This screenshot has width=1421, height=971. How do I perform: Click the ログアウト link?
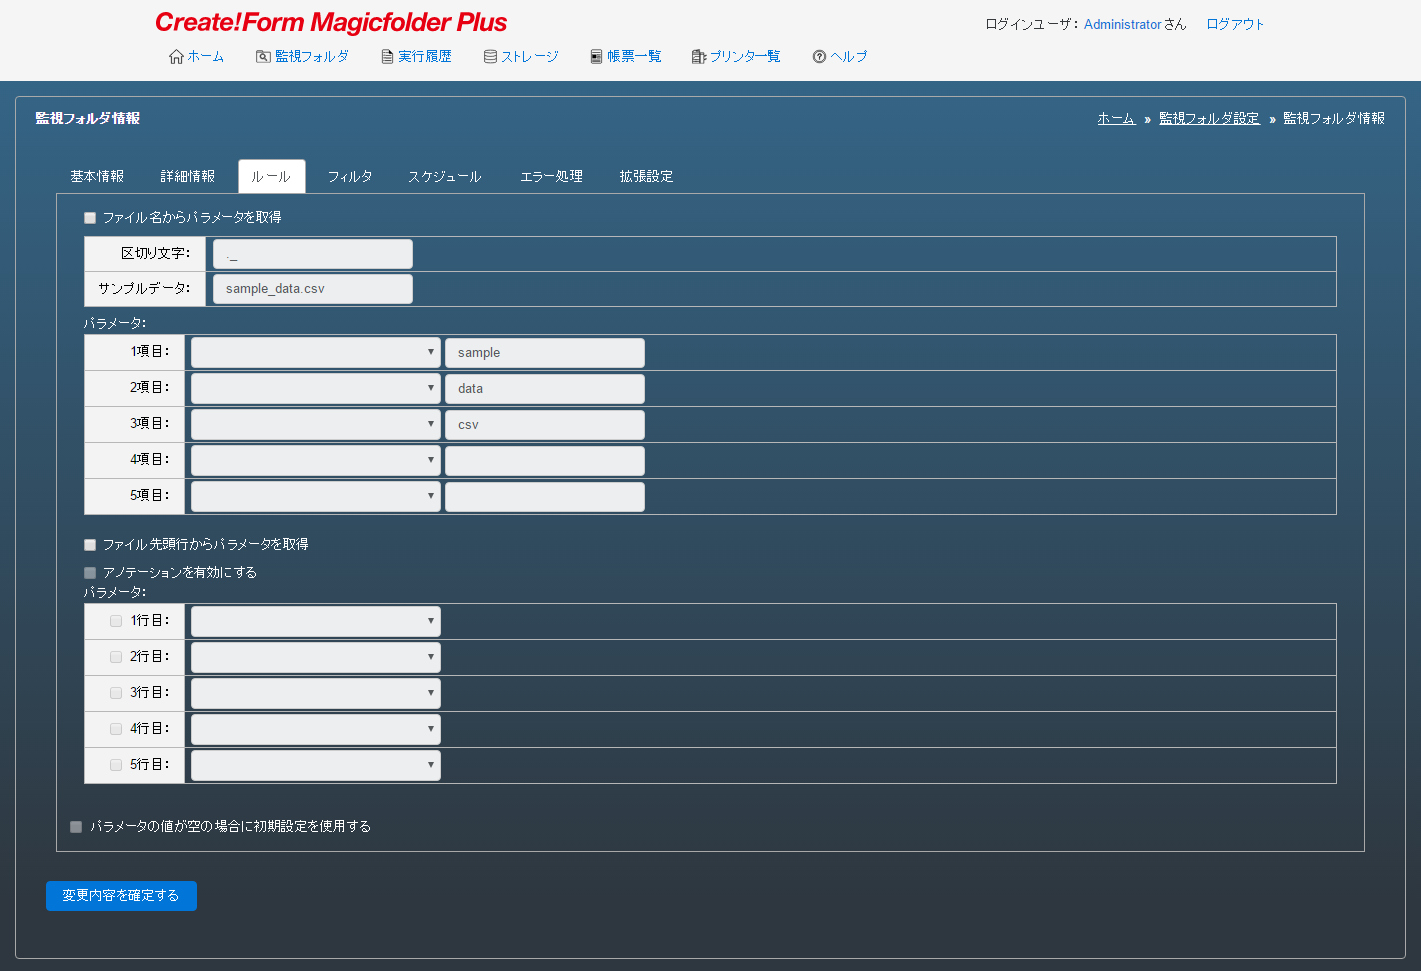pyautogui.click(x=1235, y=24)
